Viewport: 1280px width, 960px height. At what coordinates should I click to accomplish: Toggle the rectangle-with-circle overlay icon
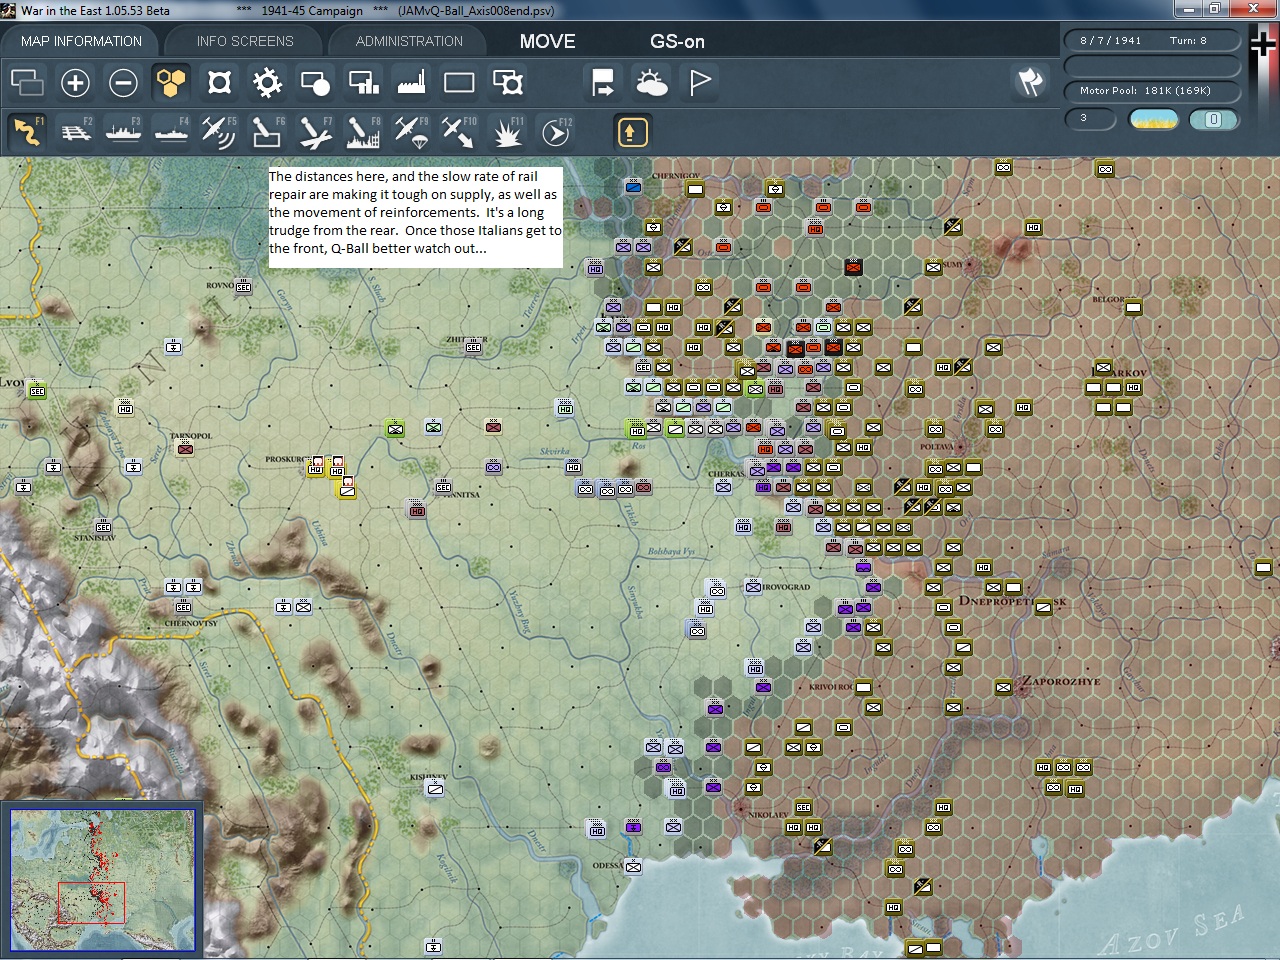(315, 82)
